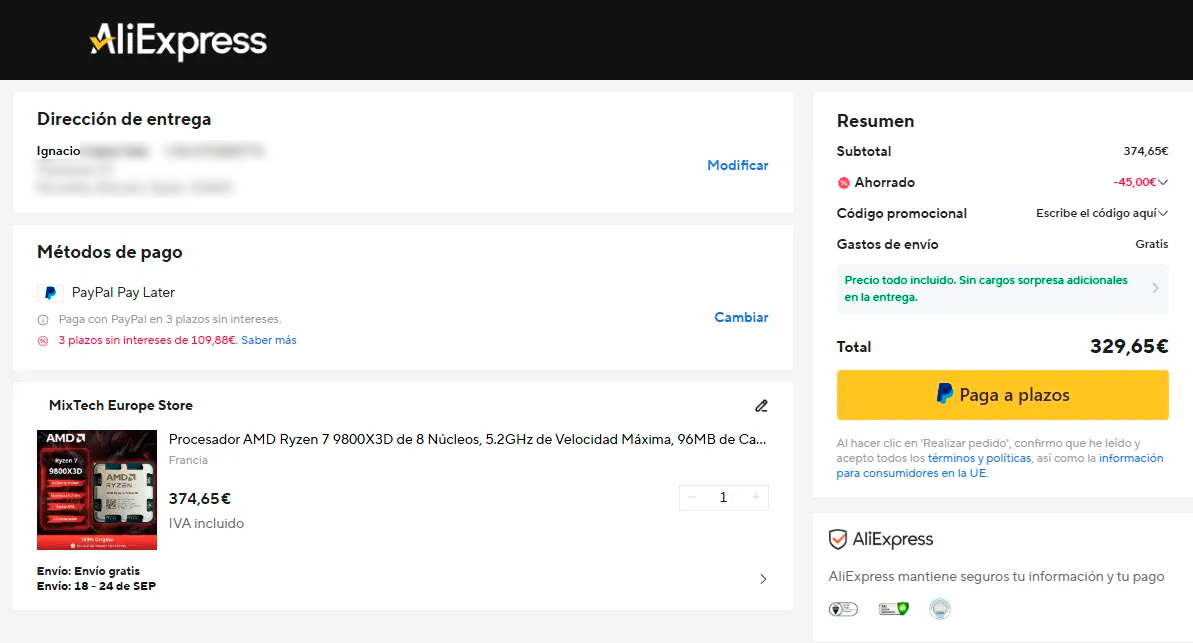Click the PayPal icon beside PayPal Pay Later
Screen dimensions: 1193x643
pos(50,293)
